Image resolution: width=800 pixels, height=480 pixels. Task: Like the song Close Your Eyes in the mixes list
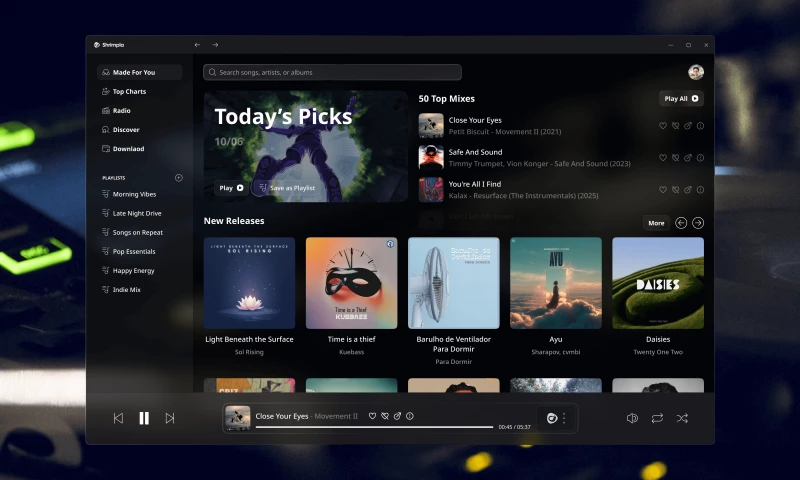[663, 126]
